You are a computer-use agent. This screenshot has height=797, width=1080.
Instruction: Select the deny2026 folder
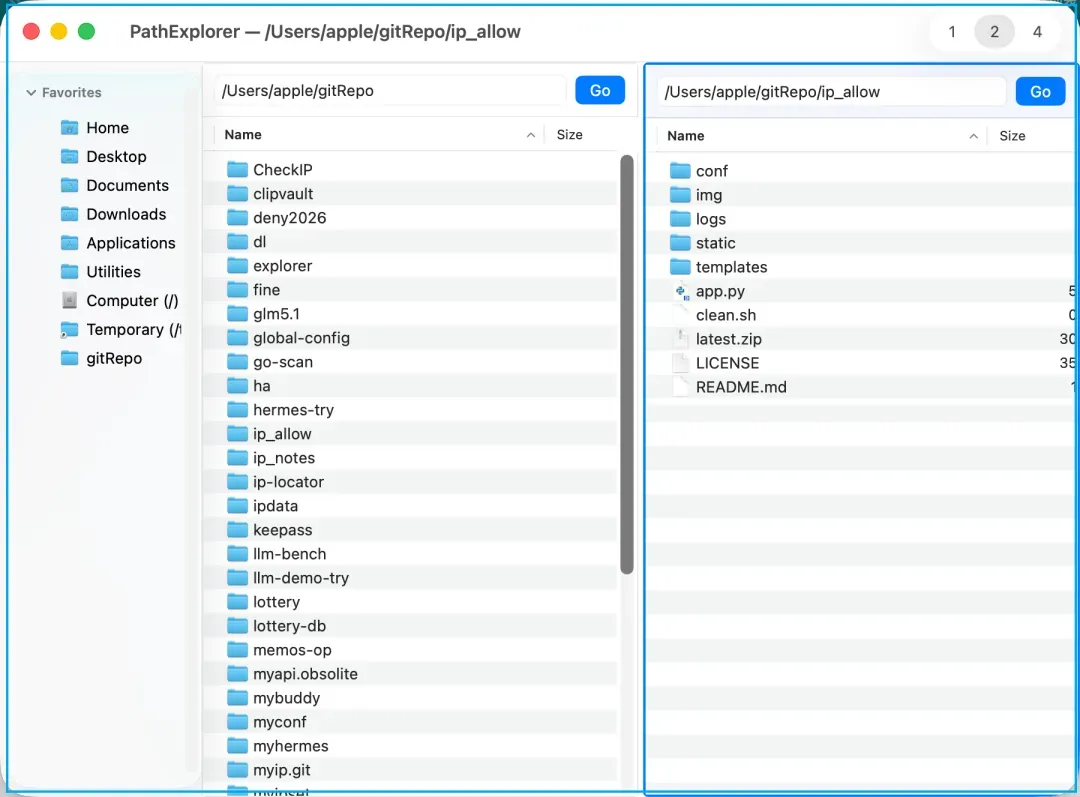[x=412, y=218]
